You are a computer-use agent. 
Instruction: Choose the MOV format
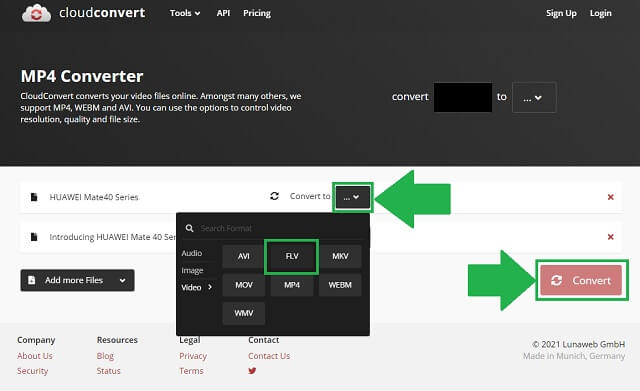click(x=244, y=285)
